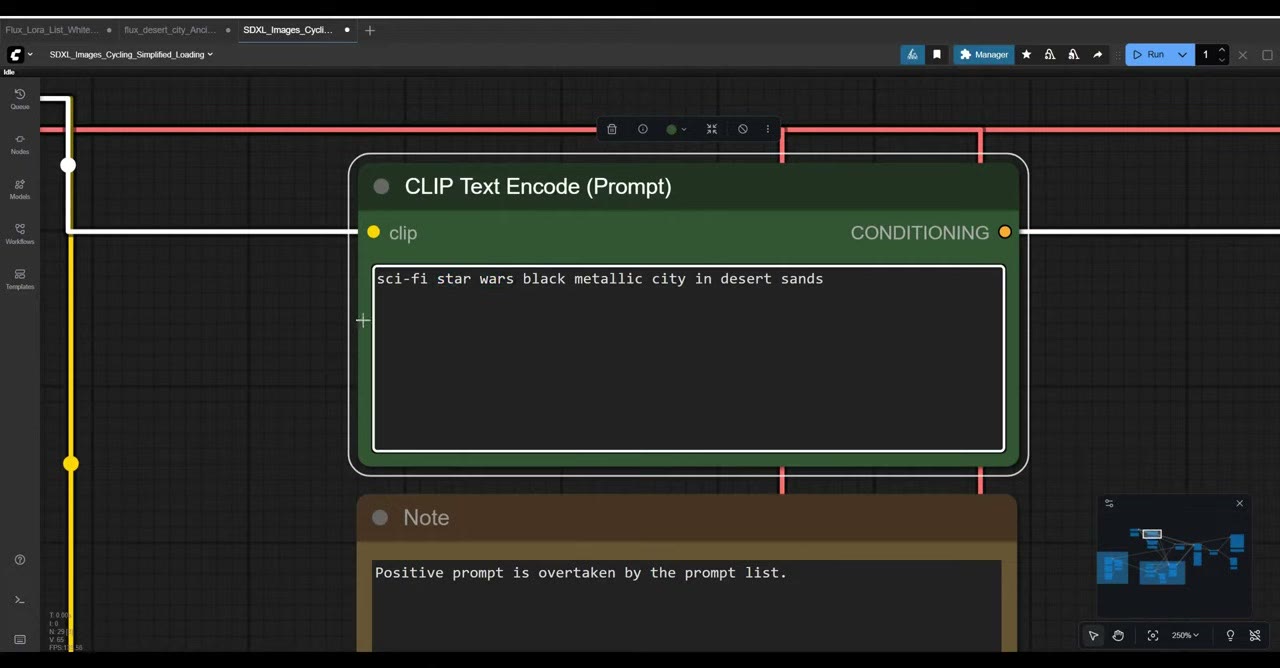Click the first cleaner icon after the star
1280x668 pixels.
pos(1050,55)
